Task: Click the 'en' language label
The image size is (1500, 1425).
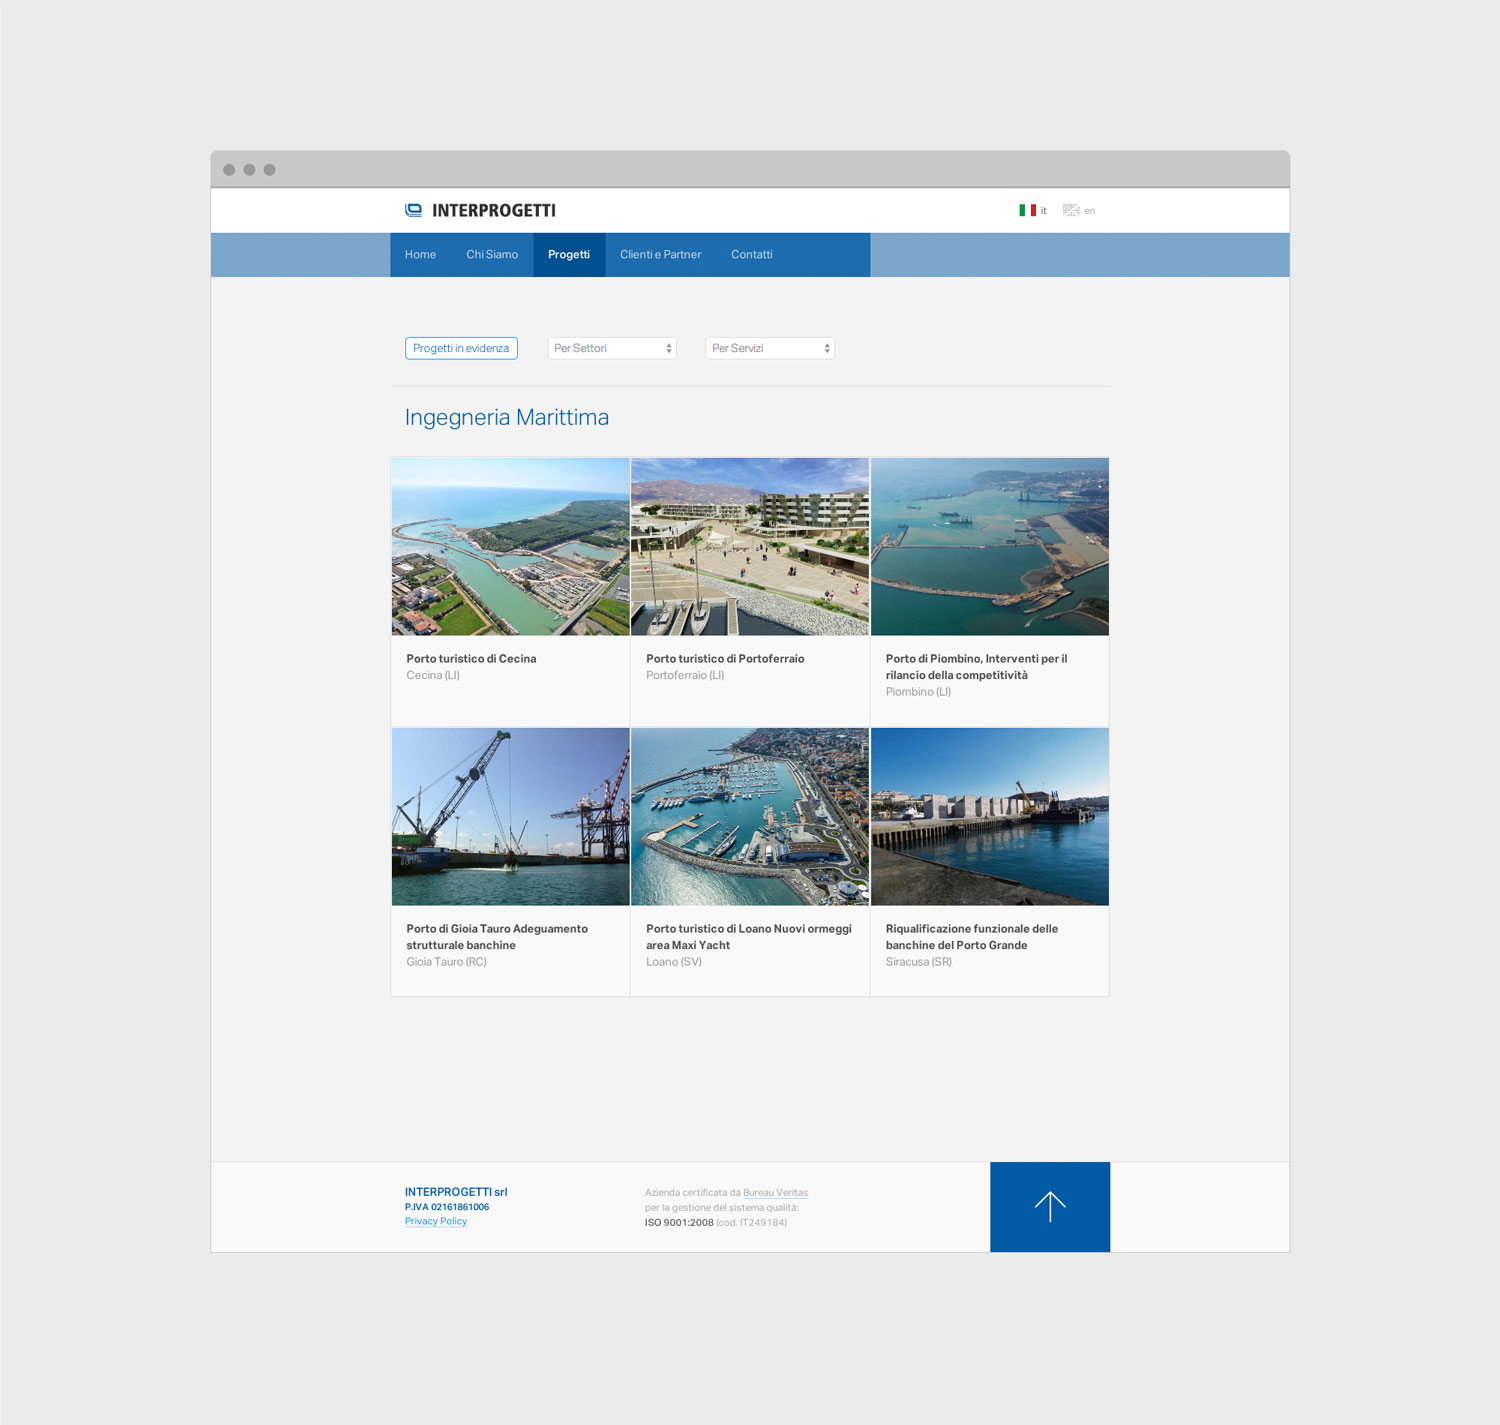Action: point(1090,211)
